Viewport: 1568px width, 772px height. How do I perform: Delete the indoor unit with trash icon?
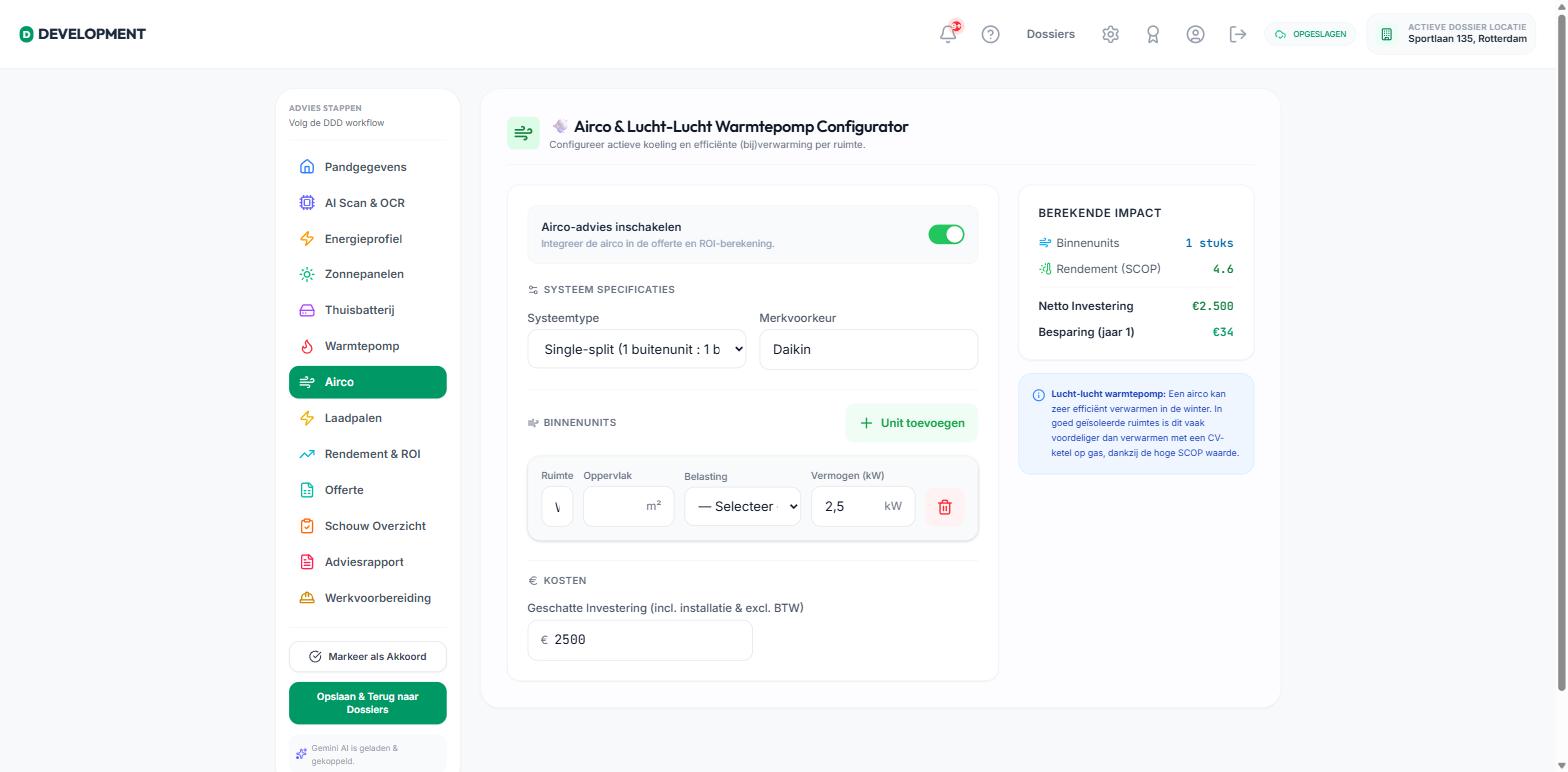pos(945,507)
